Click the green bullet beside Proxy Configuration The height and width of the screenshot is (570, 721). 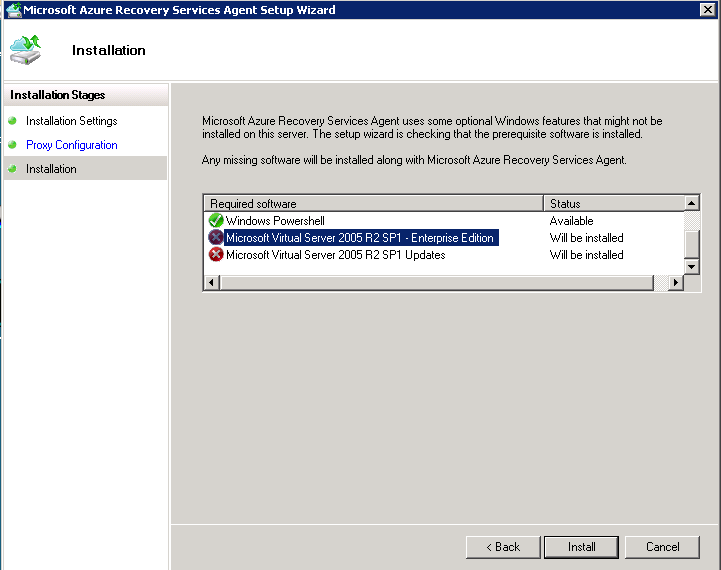tap(12, 144)
